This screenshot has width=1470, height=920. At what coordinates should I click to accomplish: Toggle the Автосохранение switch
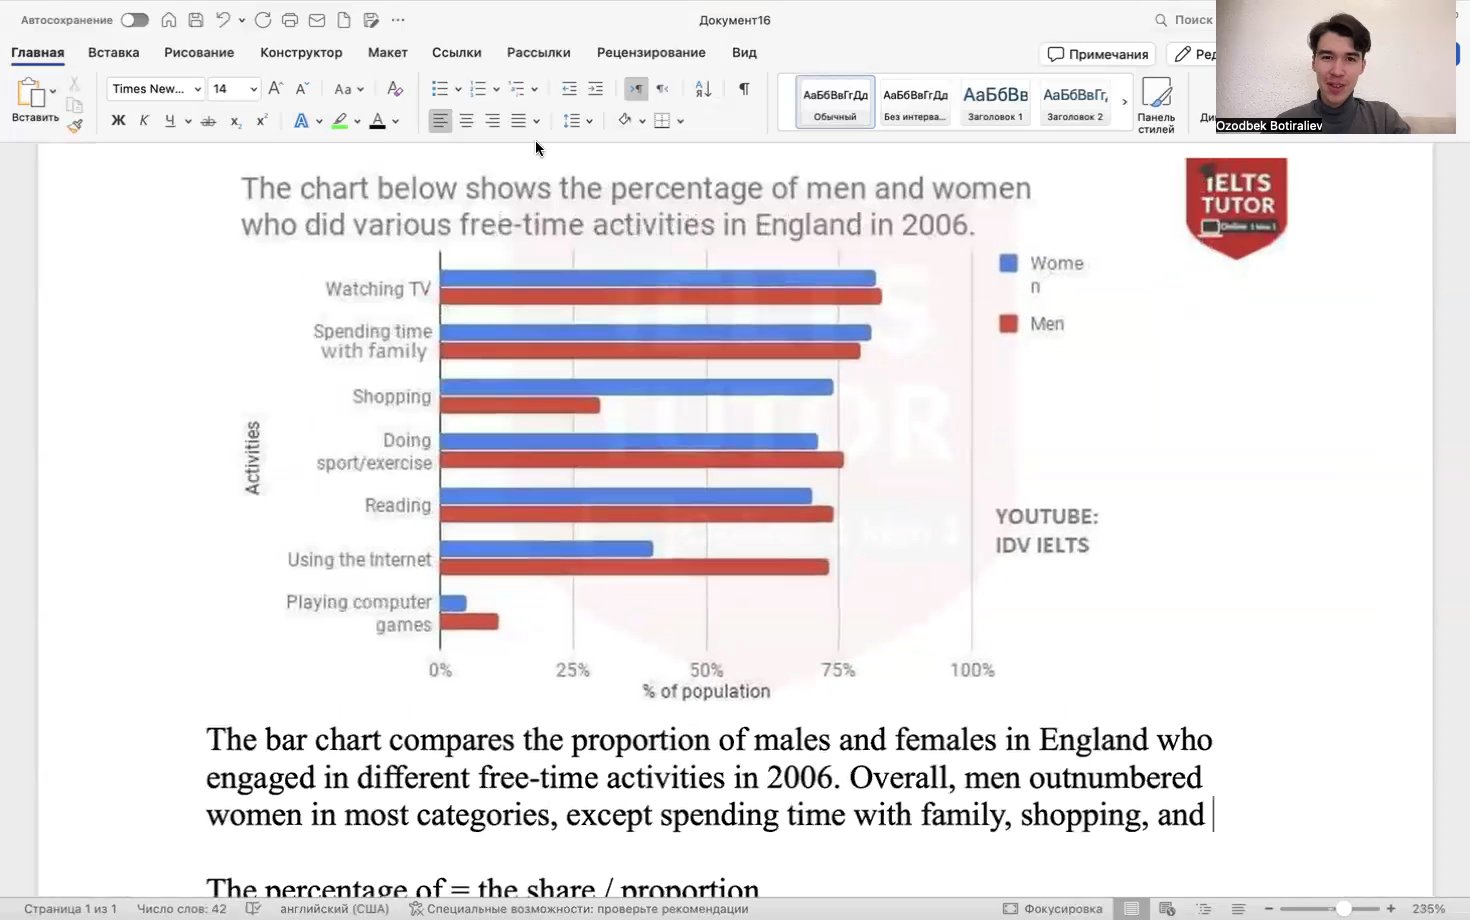(x=134, y=20)
